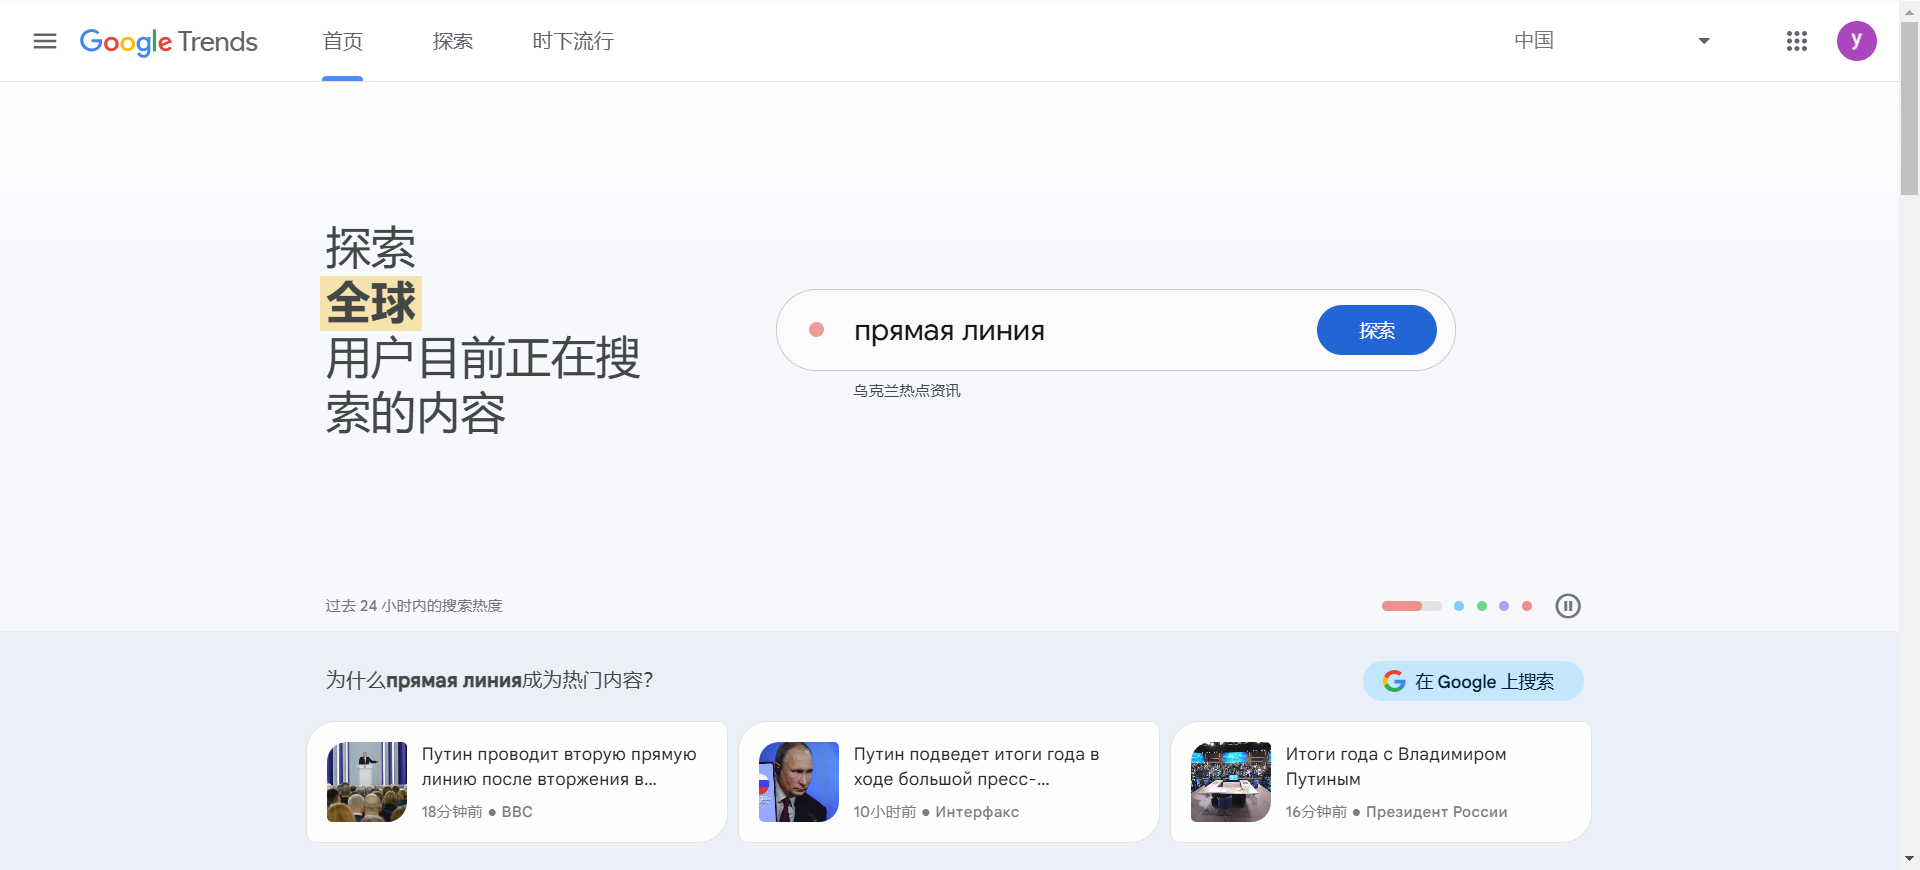Open the purple account avatar 'y'
The width and height of the screenshot is (1920, 870).
point(1857,41)
